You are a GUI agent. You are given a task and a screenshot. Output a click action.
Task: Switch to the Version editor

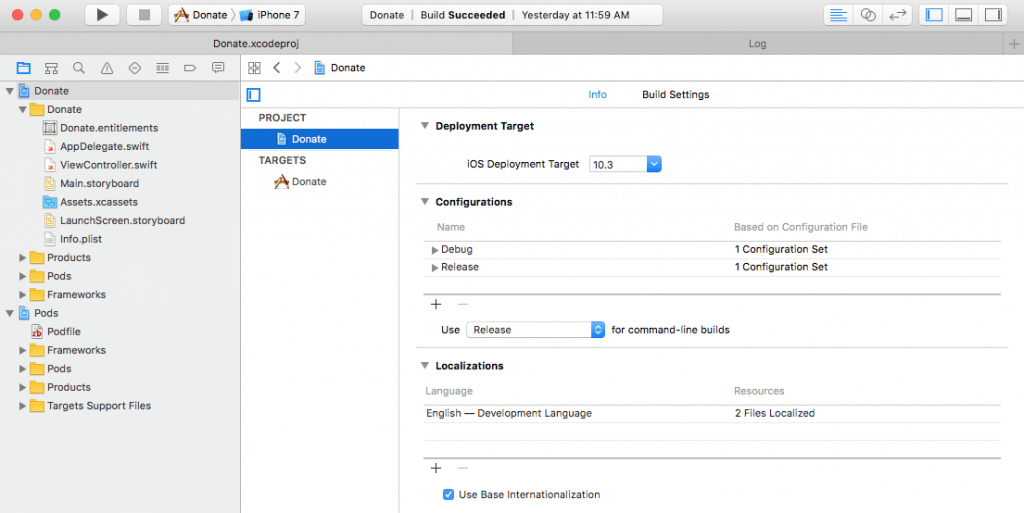pos(897,15)
